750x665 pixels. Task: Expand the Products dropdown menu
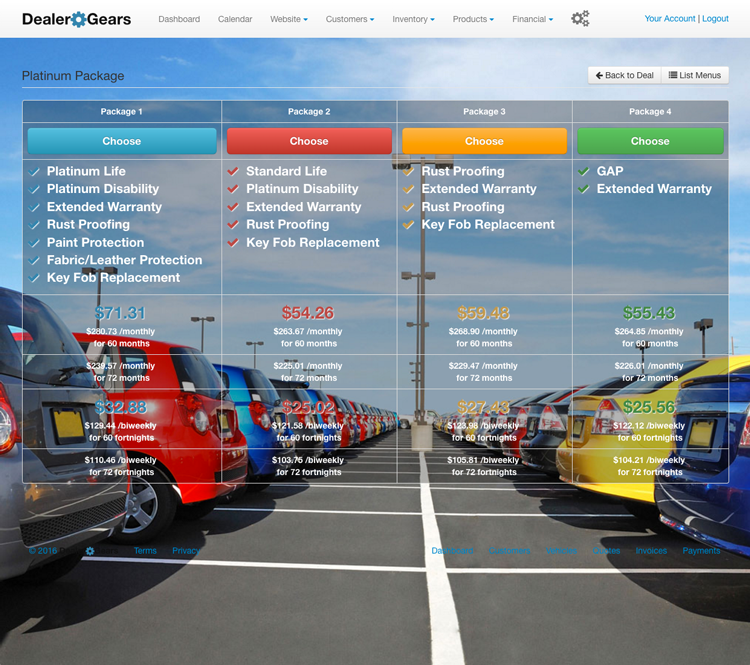click(x=474, y=19)
